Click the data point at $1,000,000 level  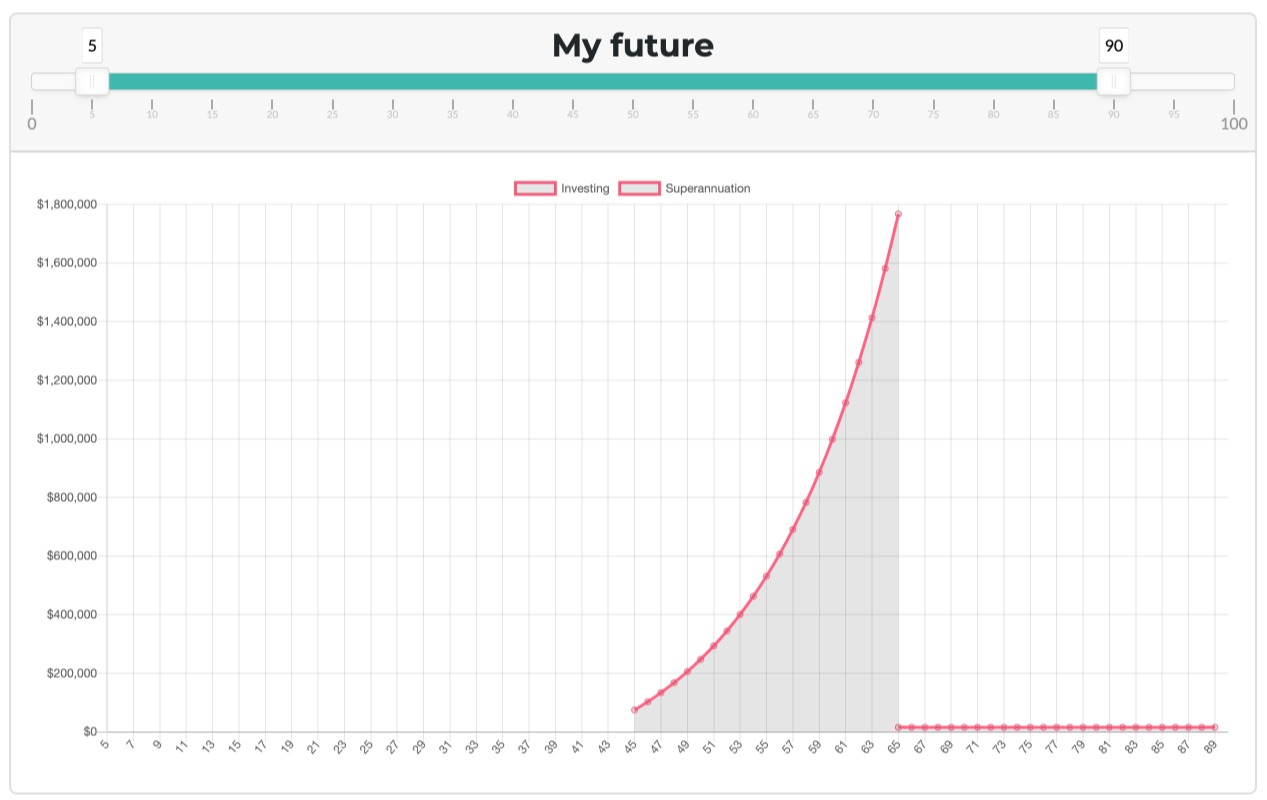click(832, 439)
